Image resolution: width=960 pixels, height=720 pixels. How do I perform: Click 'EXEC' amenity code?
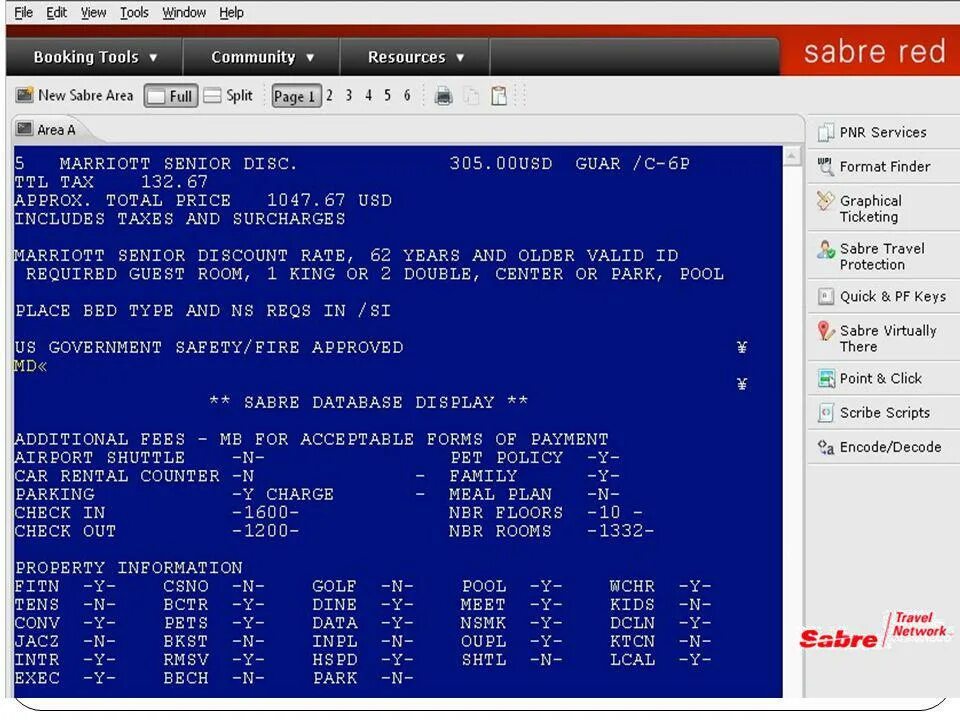point(37,678)
